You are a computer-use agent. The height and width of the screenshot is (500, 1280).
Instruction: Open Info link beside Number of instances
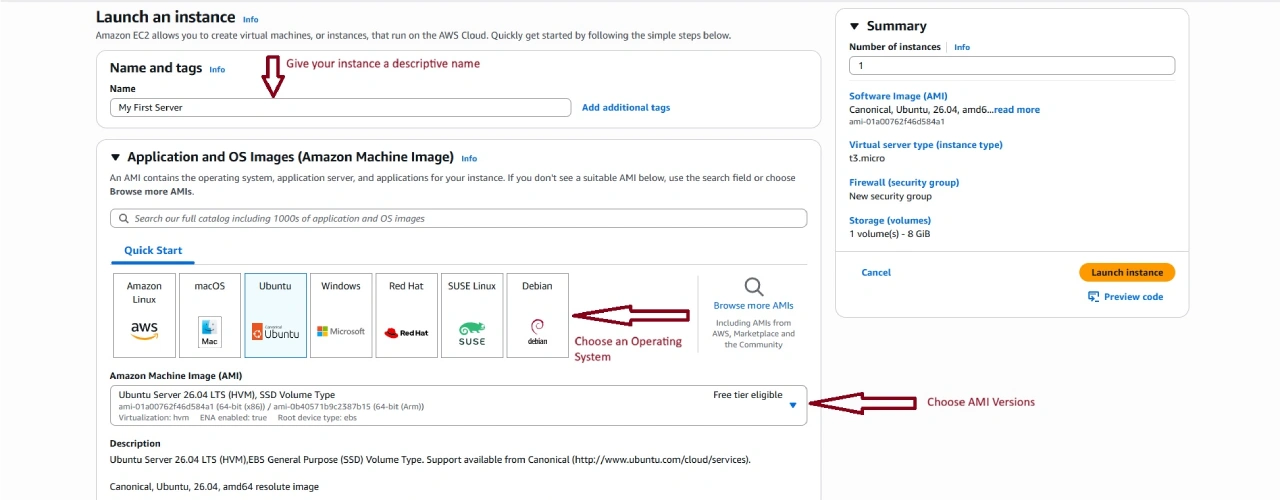(x=962, y=47)
